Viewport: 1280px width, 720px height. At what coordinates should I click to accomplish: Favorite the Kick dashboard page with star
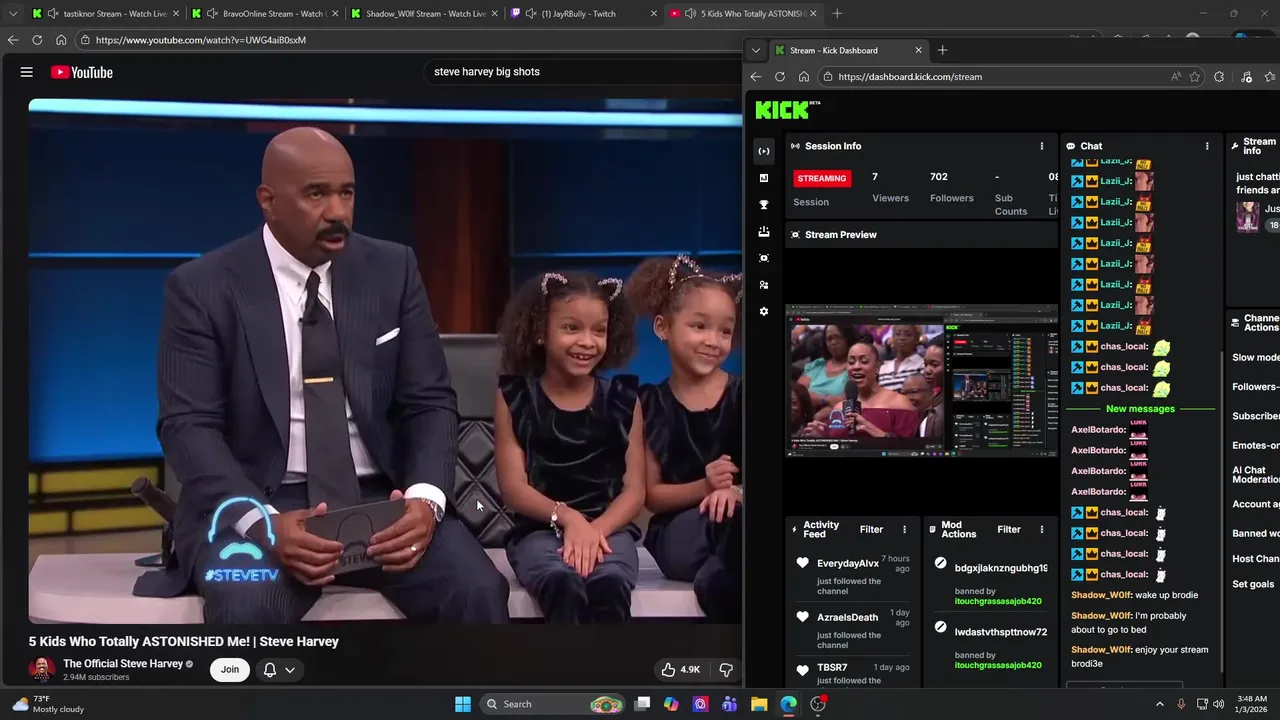[x=1195, y=77]
